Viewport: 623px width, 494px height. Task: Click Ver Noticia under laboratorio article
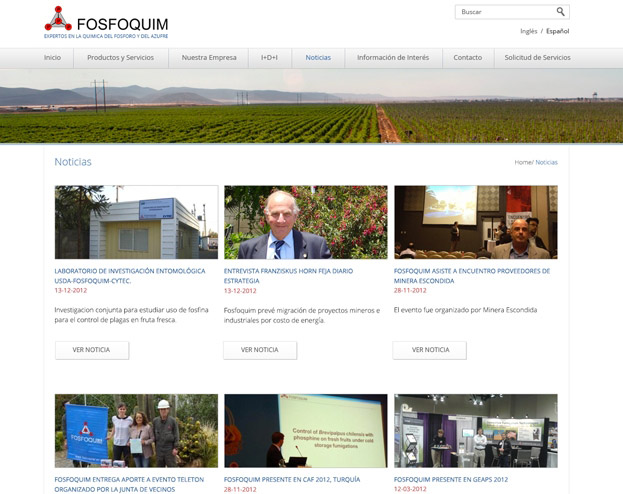(x=92, y=350)
